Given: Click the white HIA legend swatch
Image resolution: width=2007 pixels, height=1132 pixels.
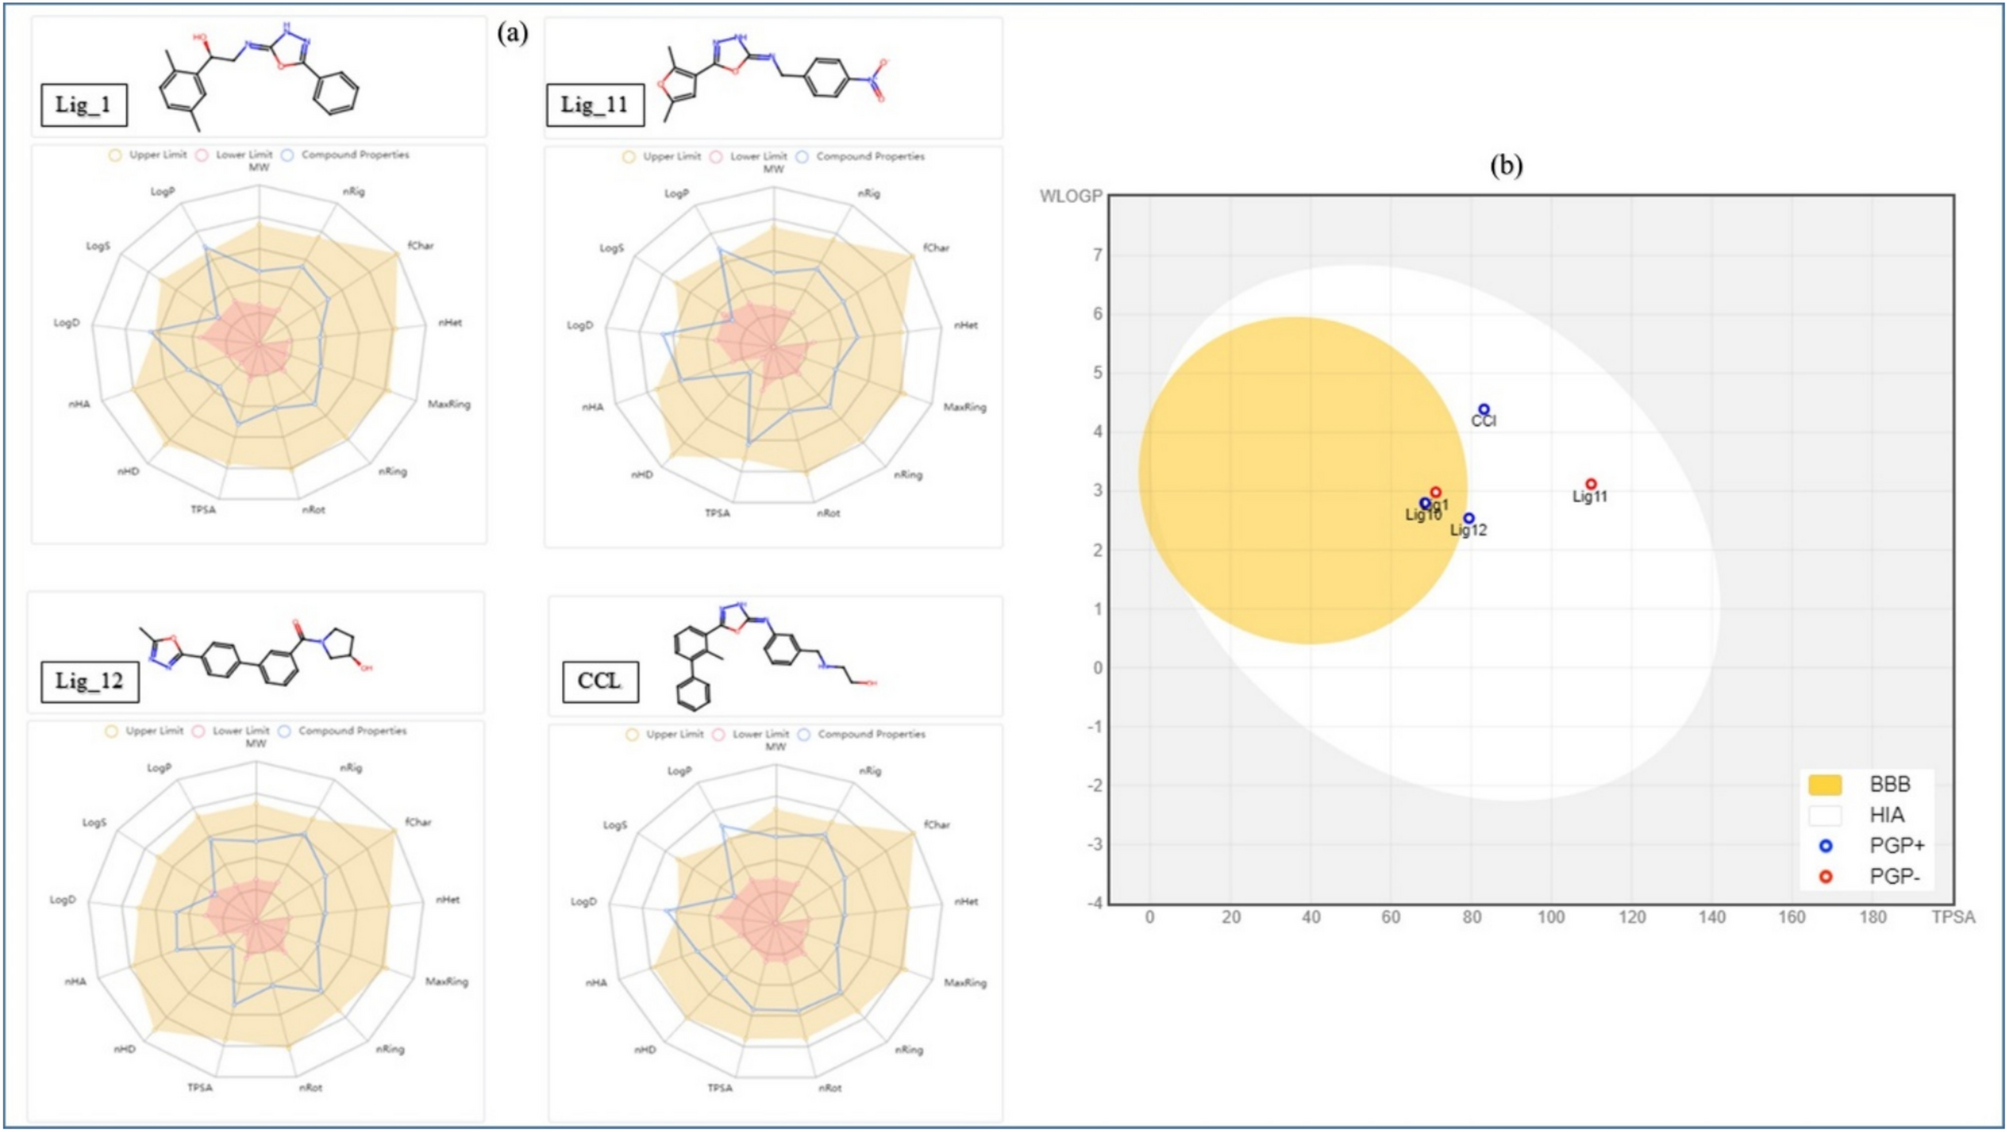Looking at the screenshot, I should click(x=1826, y=815).
